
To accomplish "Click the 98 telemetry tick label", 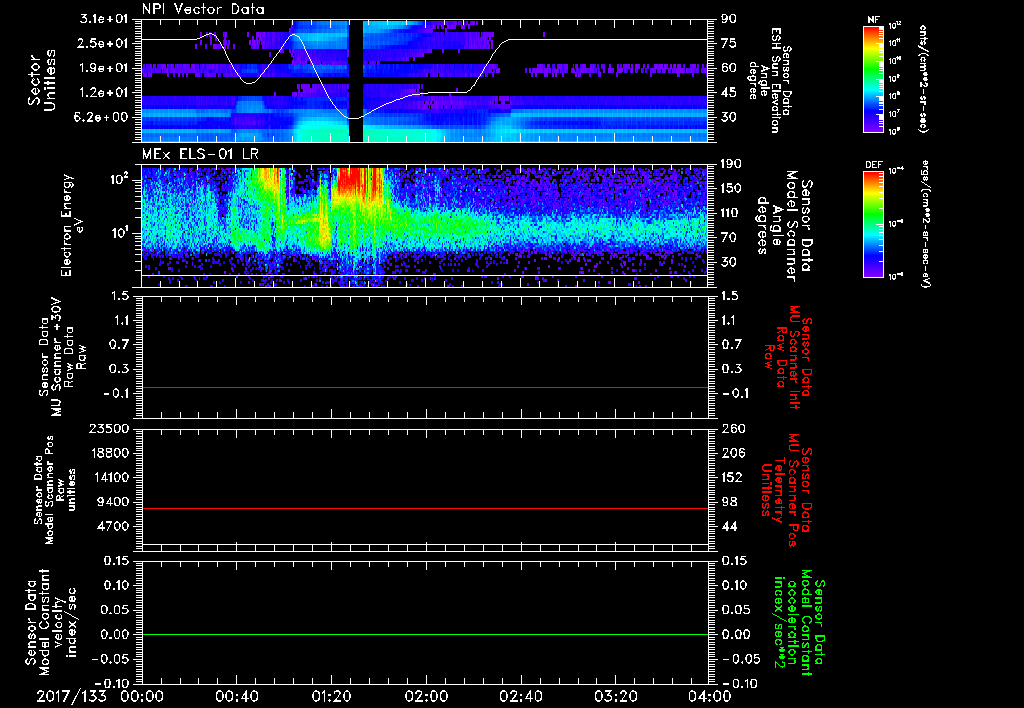I will point(728,502).
